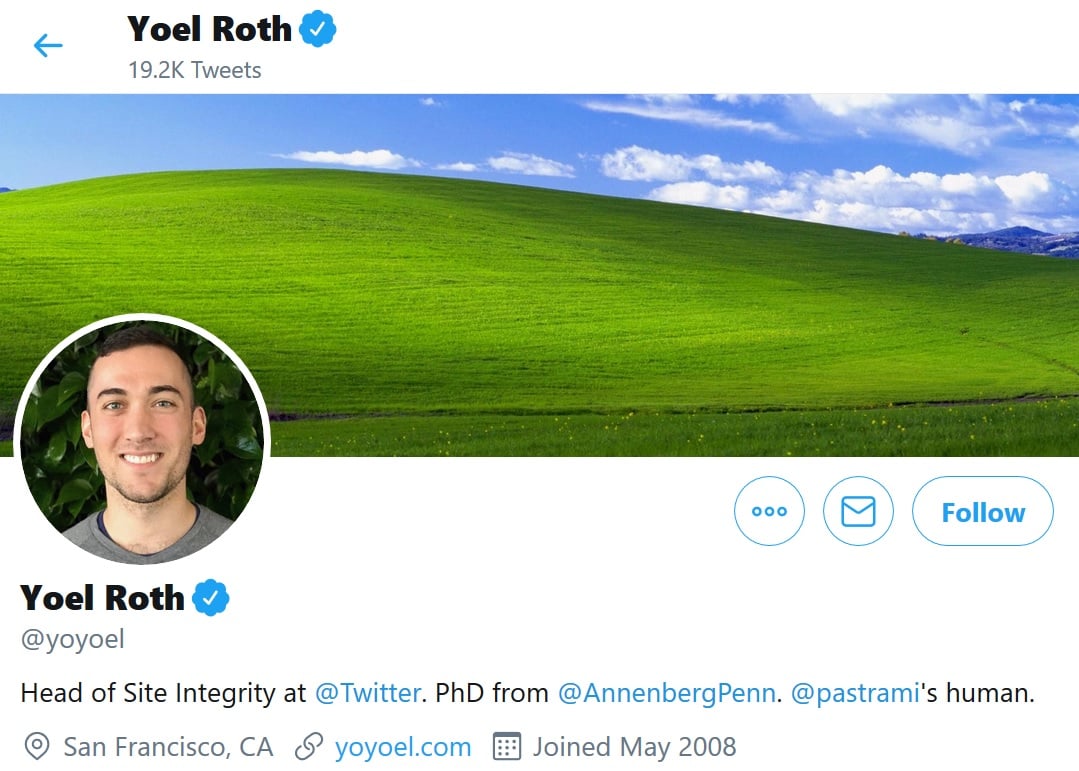Screen dimensions: 1079x771
Task: Click the verified badge in the top header
Action: [x=318, y=30]
